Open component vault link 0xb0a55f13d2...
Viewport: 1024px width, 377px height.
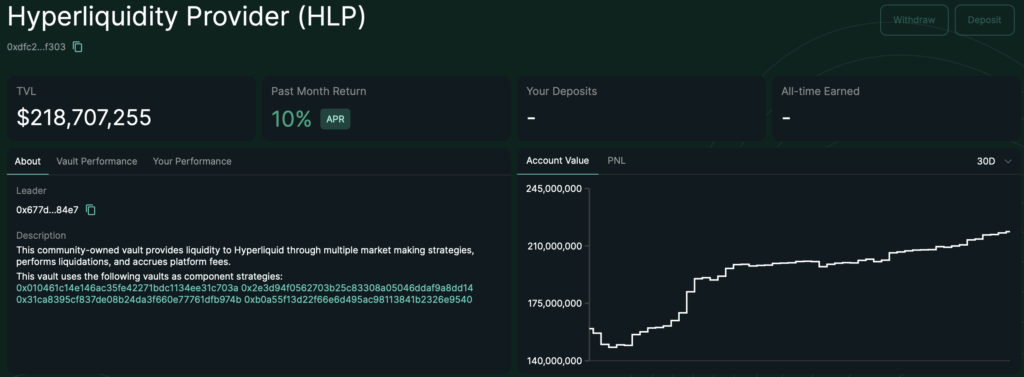tap(359, 300)
